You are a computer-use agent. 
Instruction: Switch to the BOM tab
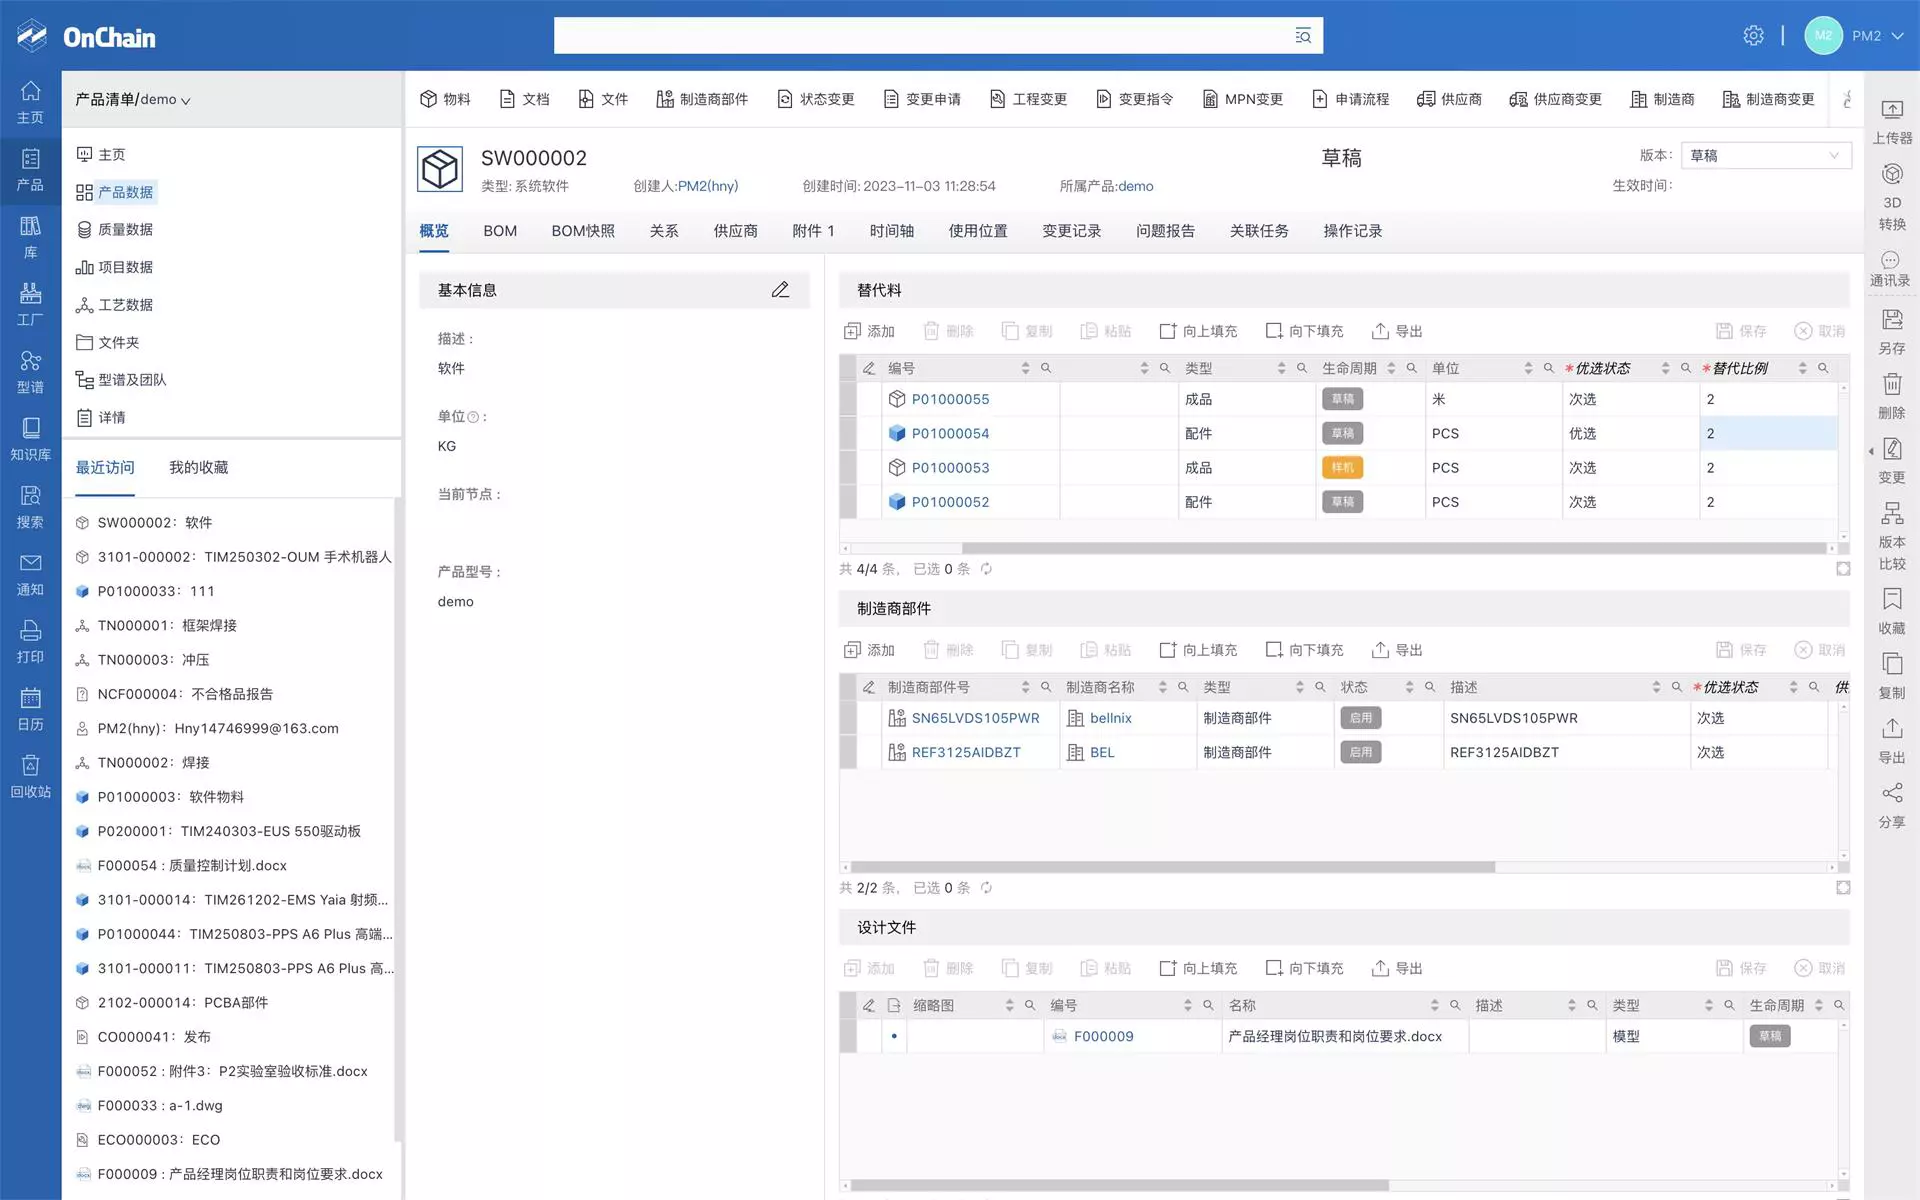500,231
